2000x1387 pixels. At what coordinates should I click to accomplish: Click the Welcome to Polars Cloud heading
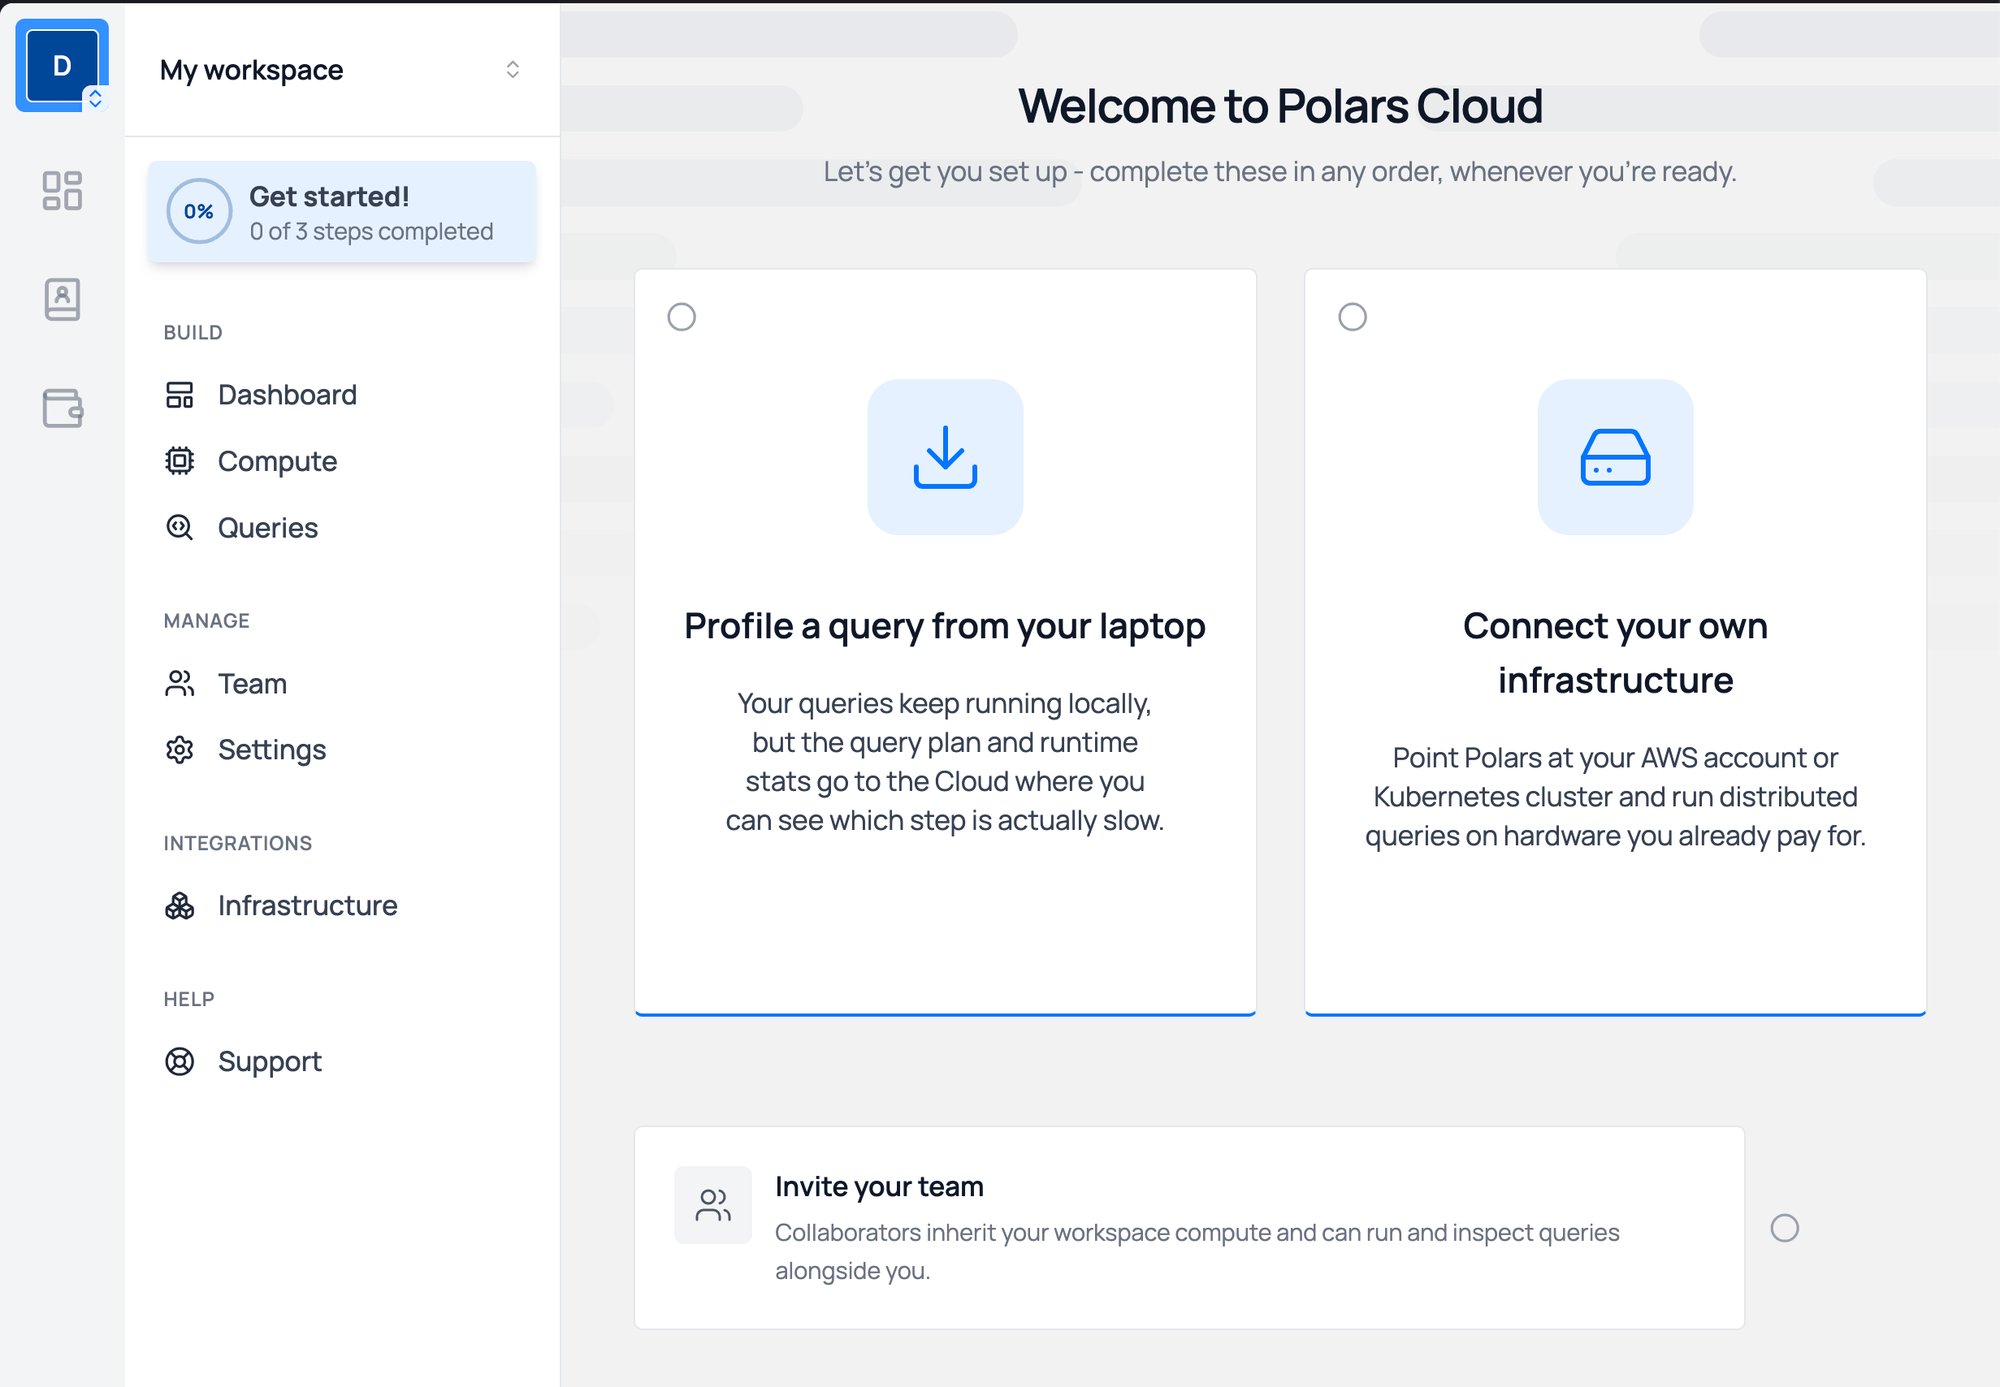click(1280, 106)
